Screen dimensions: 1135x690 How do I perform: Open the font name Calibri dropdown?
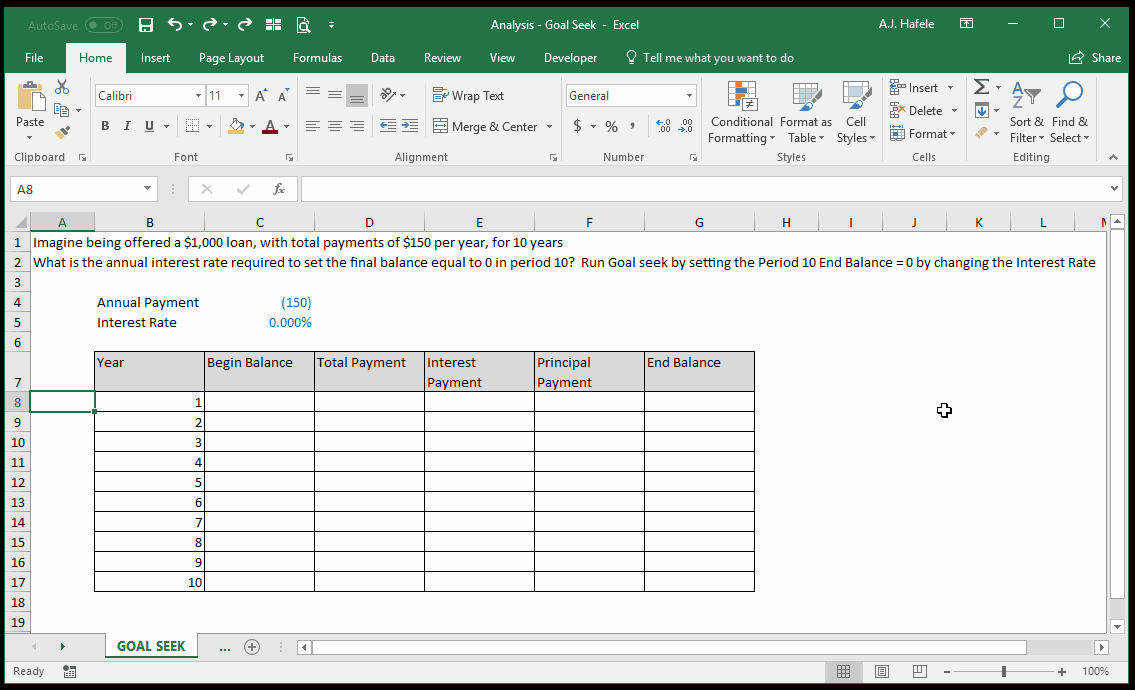point(198,96)
